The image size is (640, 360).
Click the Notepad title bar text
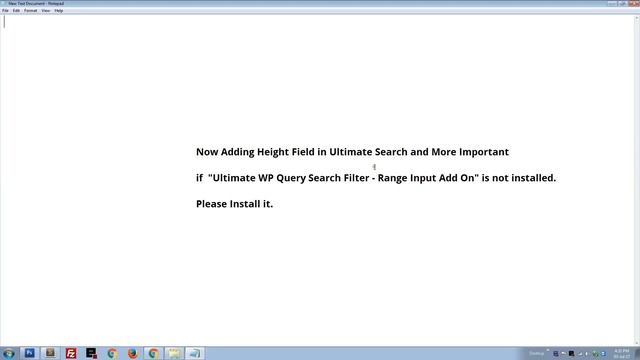36,4
